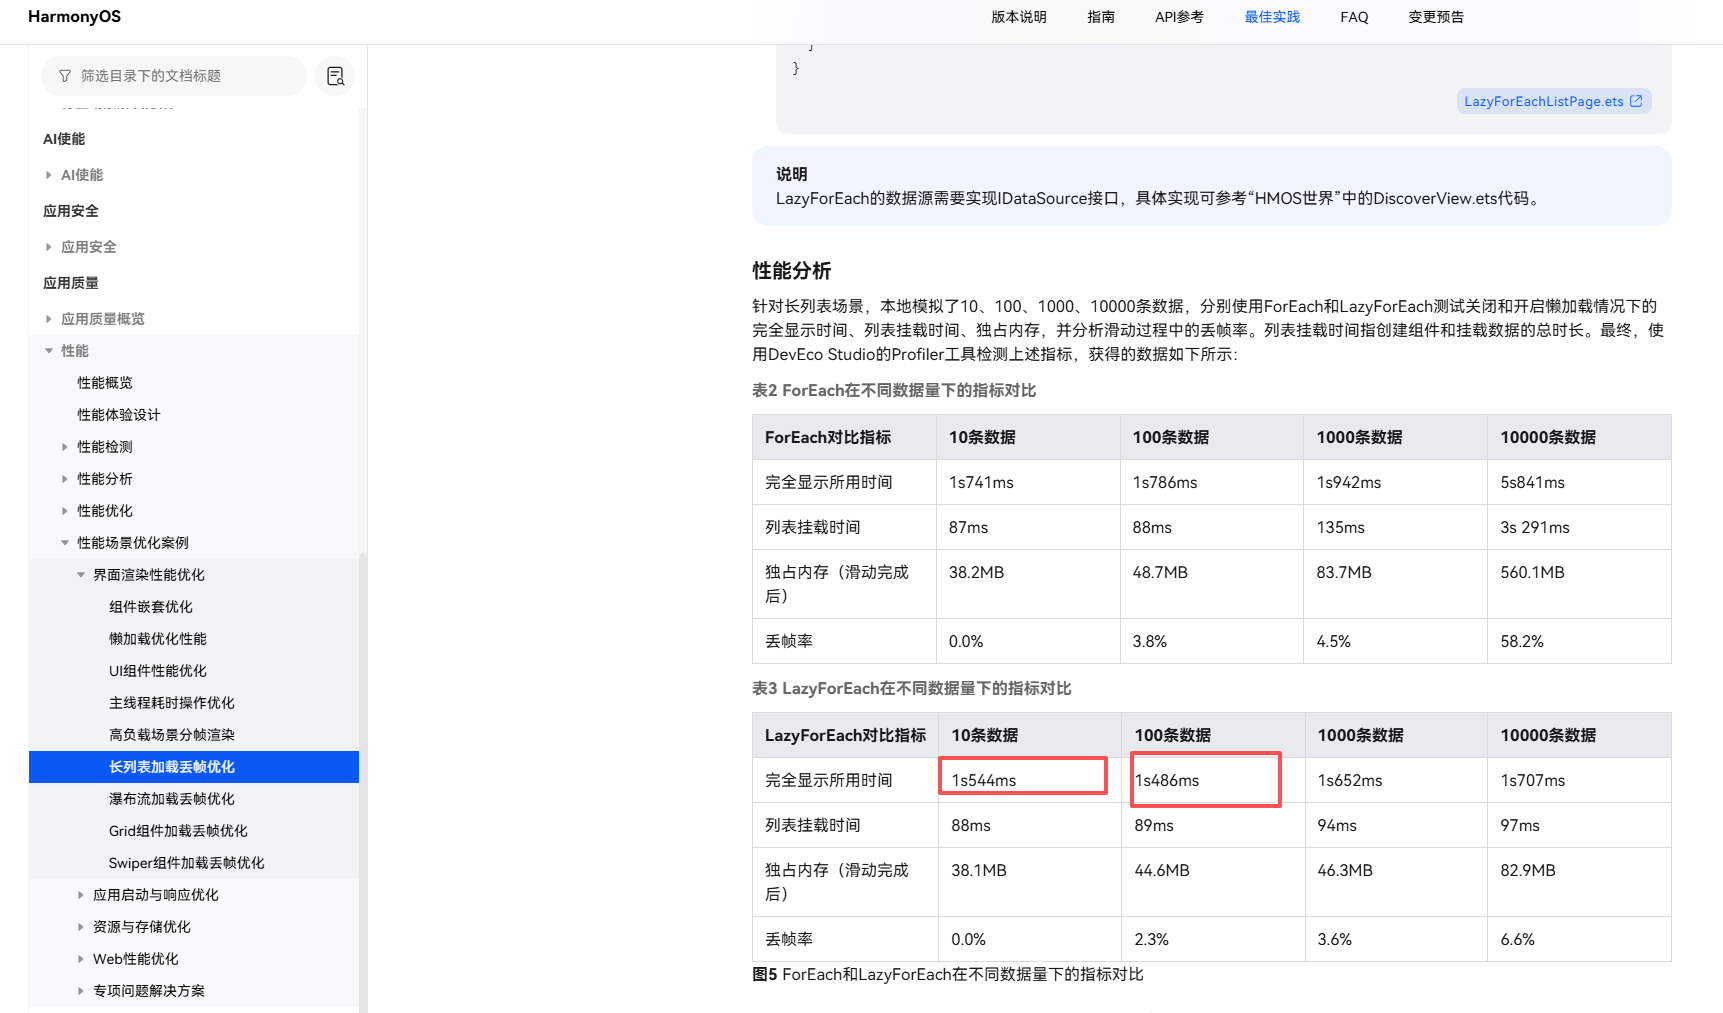Screen dimensions: 1723x1013
Task: Open external link icon on LazyForEachListPage.ets
Action: tap(1636, 101)
